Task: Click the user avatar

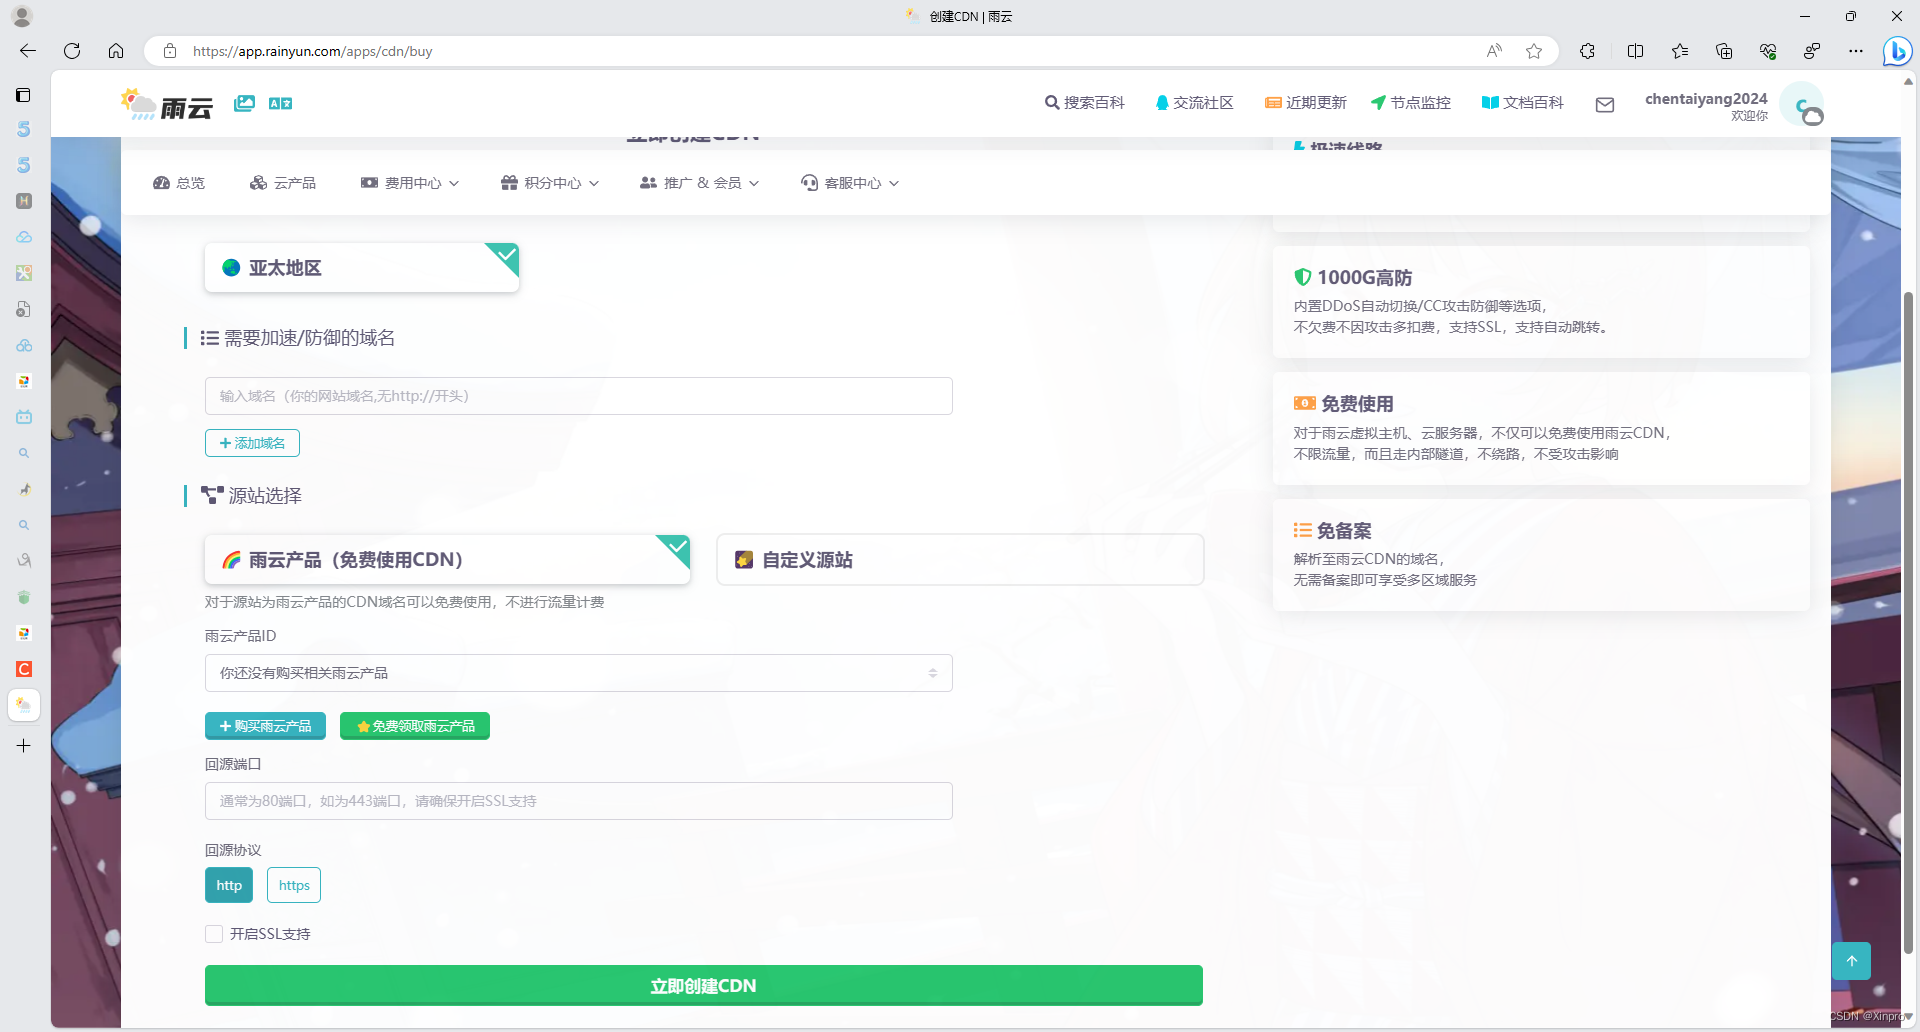Action: pyautogui.click(x=1803, y=104)
